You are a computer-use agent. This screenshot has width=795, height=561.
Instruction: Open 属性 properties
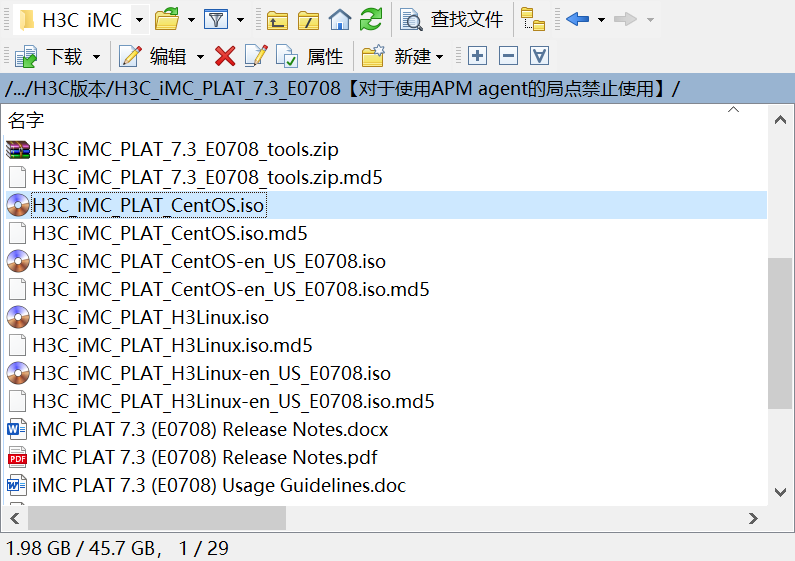coord(310,56)
